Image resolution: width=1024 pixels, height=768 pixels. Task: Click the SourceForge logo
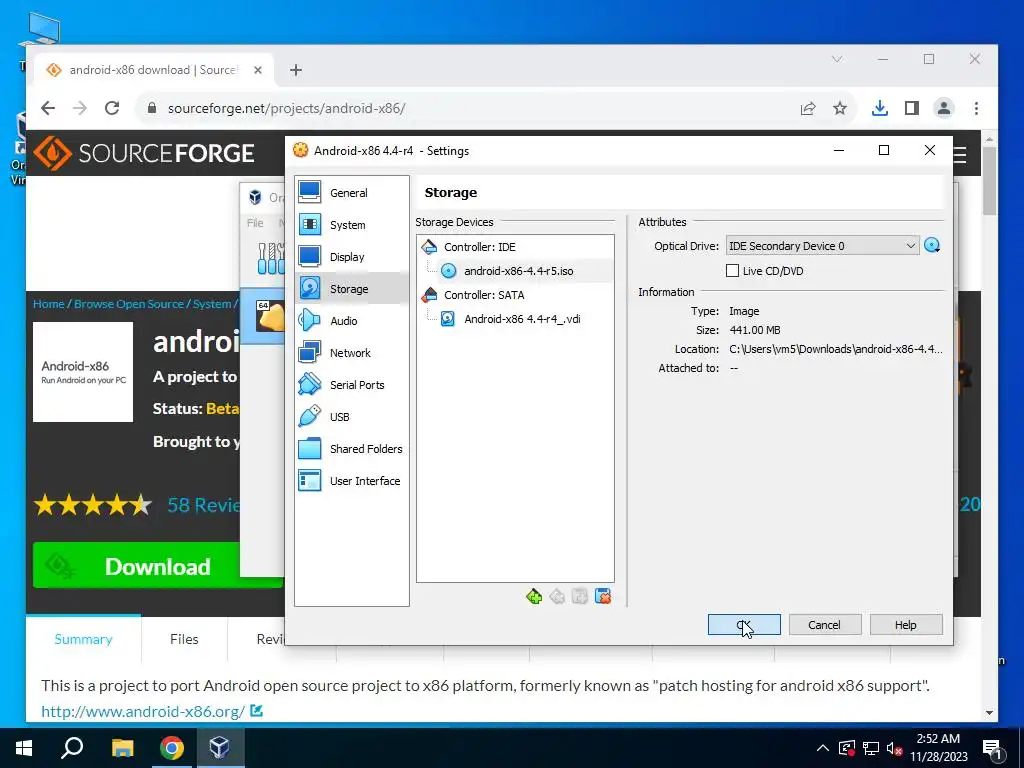pos(144,153)
